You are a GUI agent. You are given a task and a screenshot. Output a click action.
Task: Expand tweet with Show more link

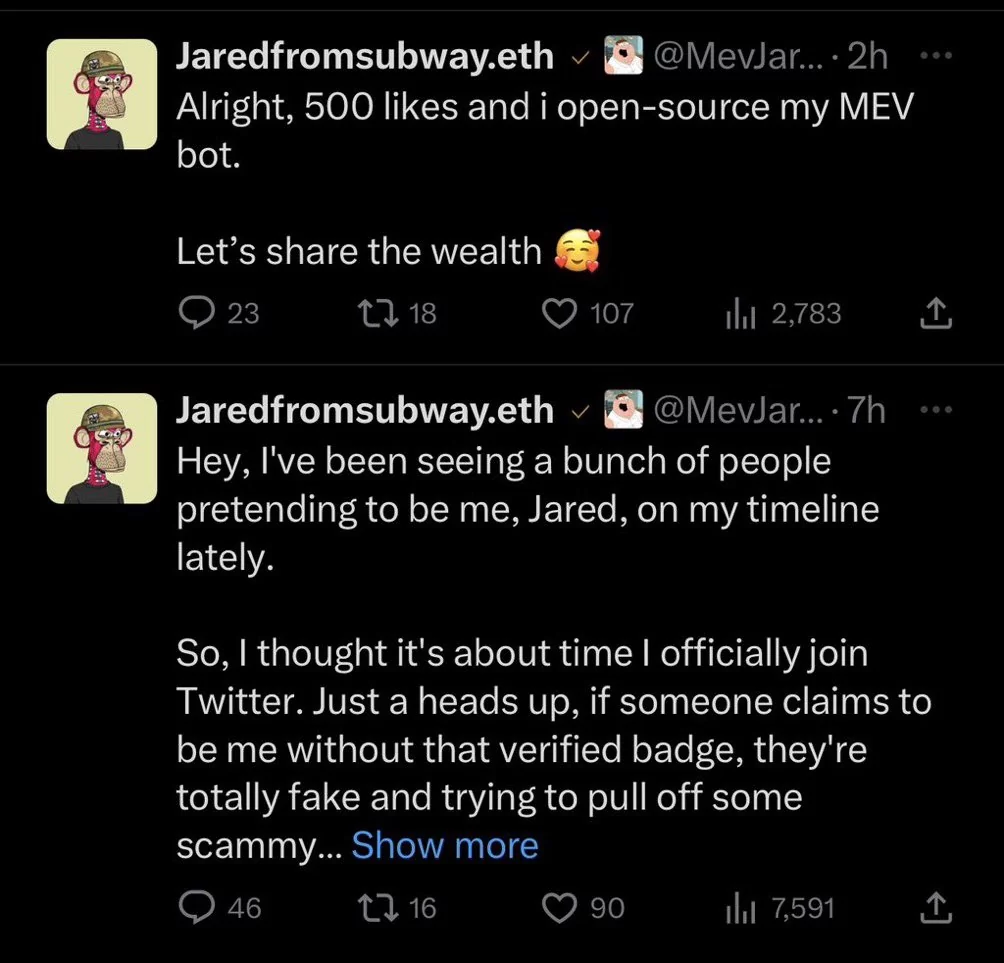click(x=445, y=846)
